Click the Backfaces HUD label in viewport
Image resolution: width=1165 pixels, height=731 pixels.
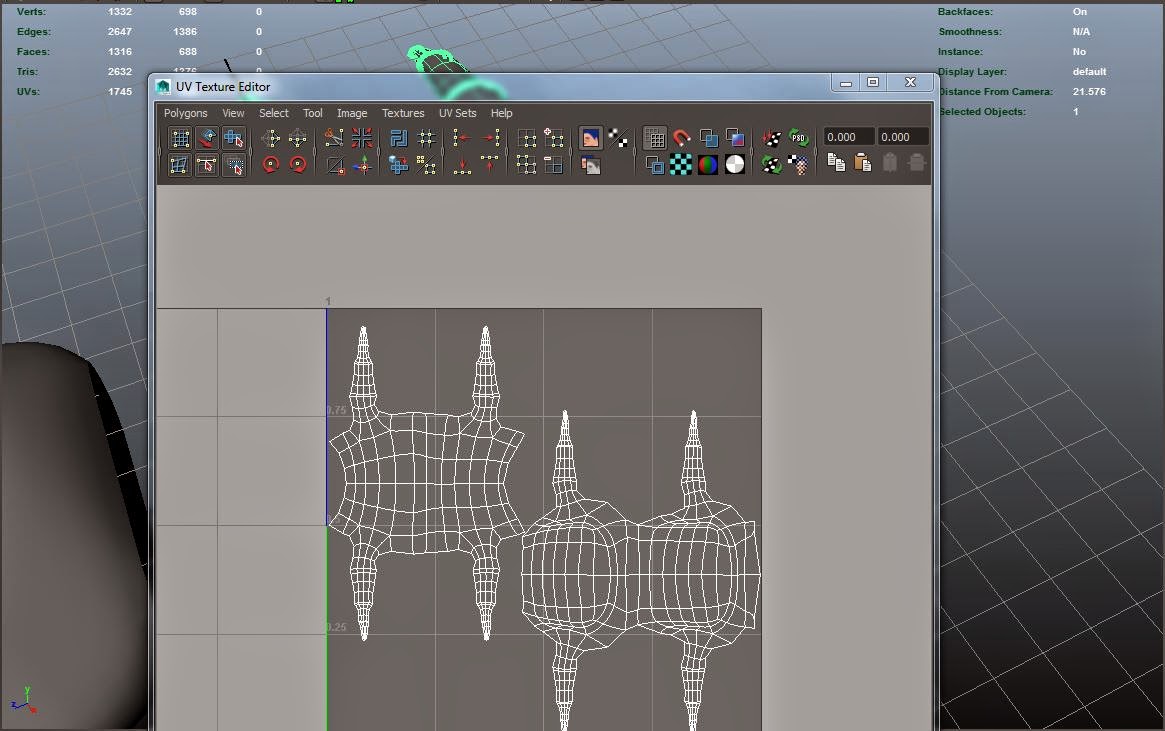tap(965, 12)
